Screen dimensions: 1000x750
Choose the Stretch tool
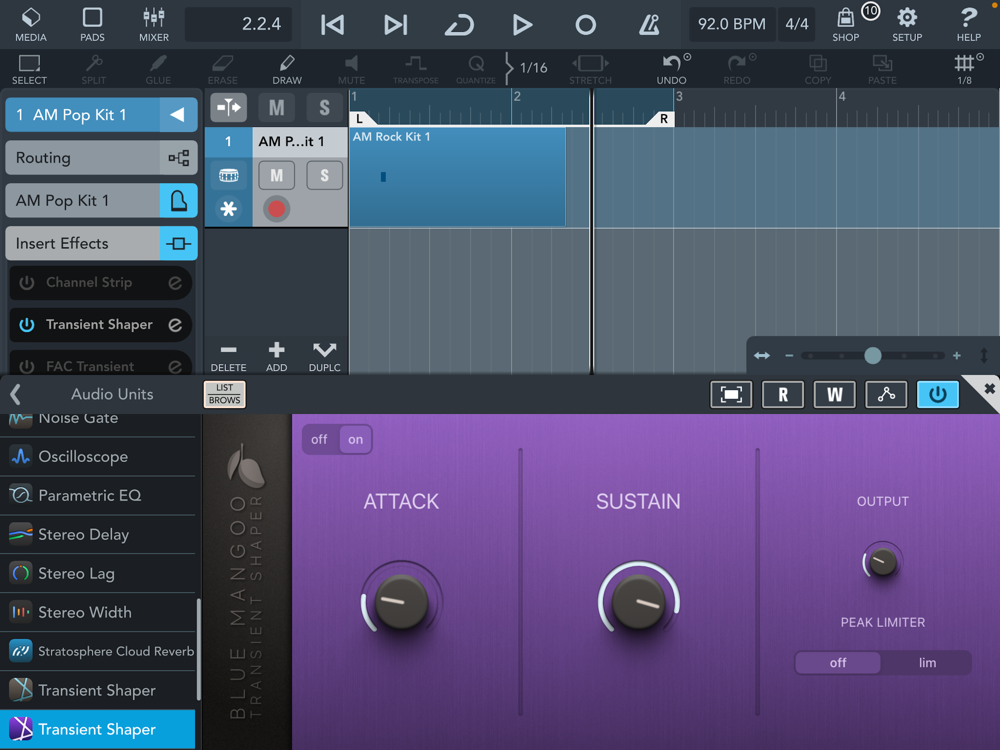pyautogui.click(x=591, y=70)
